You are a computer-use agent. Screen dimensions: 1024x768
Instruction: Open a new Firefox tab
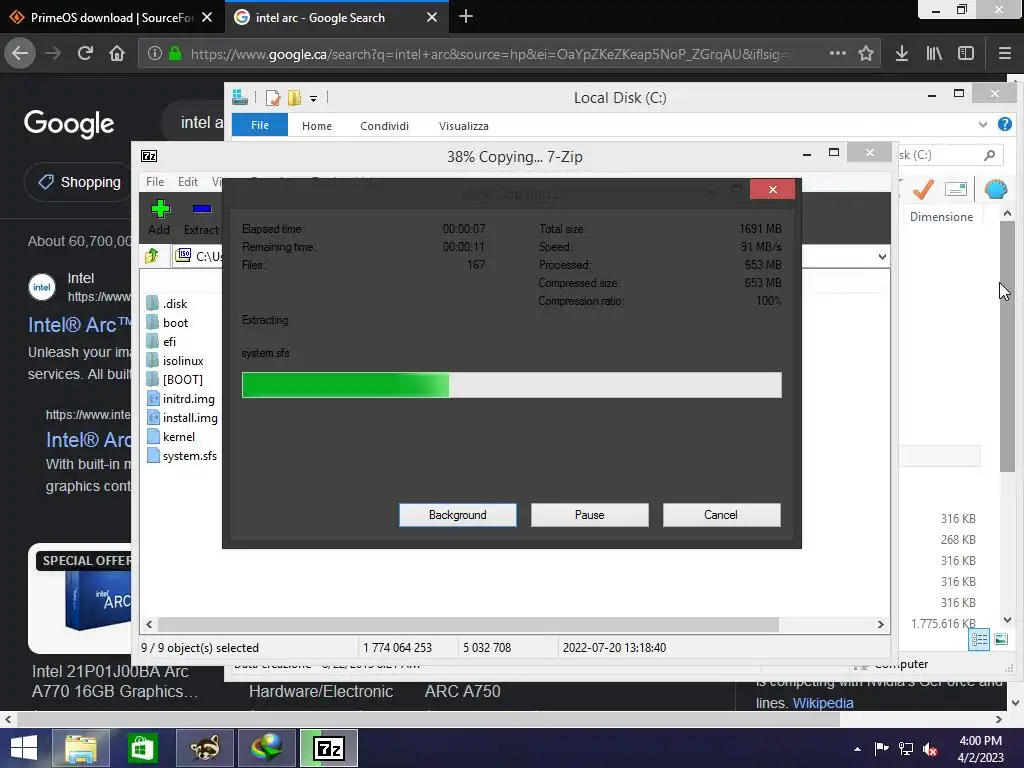pyautogui.click(x=466, y=16)
